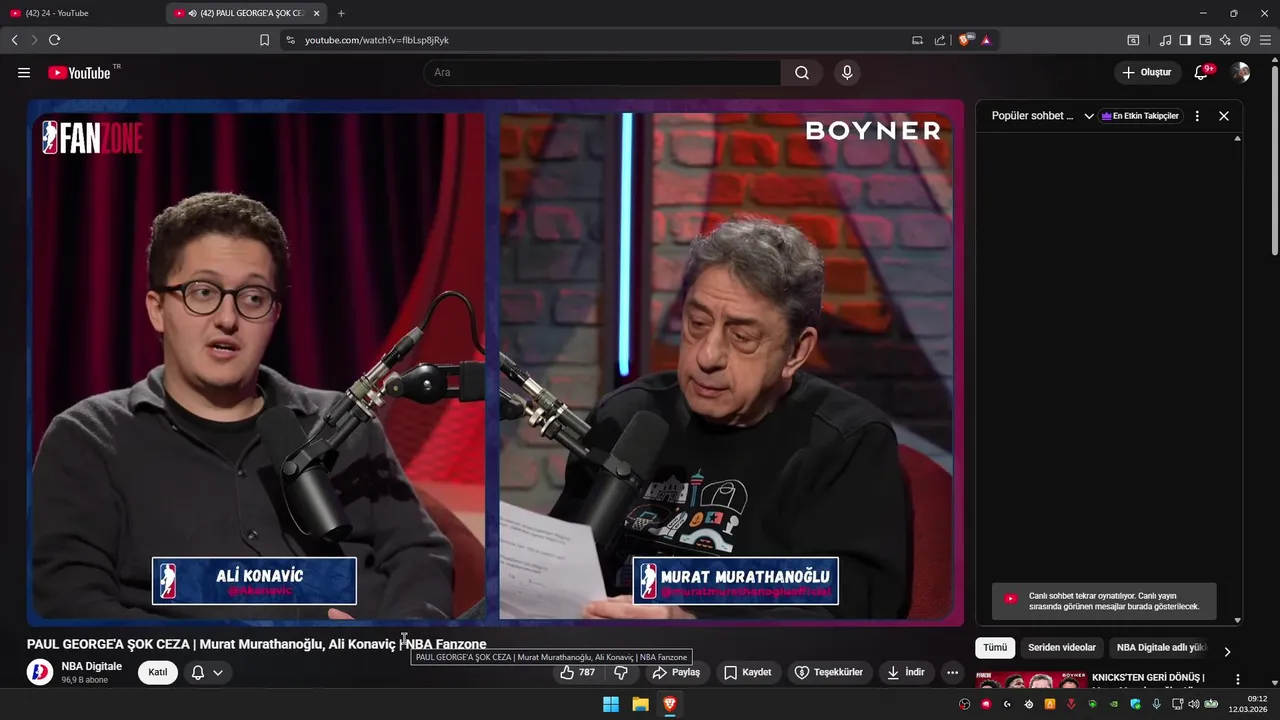Click the video title text
Image resolution: width=1280 pixels, height=720 pixels.
tap(257, 645)
